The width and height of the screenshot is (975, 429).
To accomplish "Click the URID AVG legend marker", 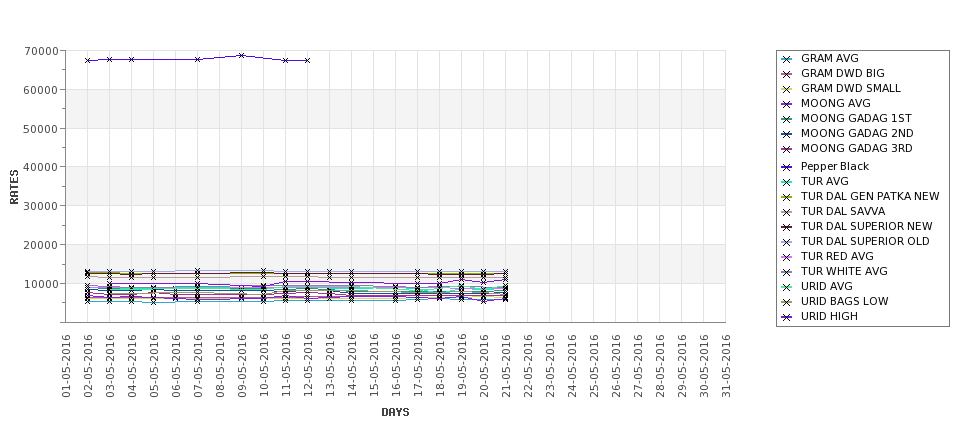I will (x=787, y=287).
